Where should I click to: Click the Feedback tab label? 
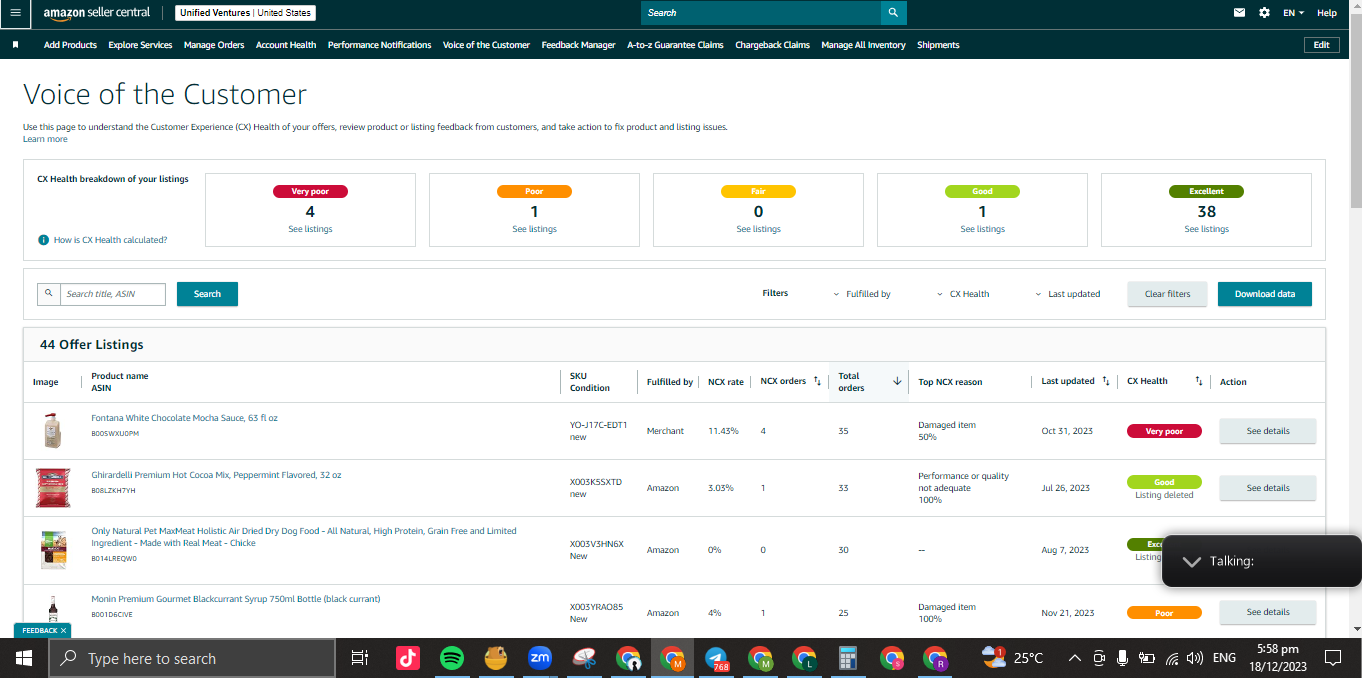click(x=39, y=631)
